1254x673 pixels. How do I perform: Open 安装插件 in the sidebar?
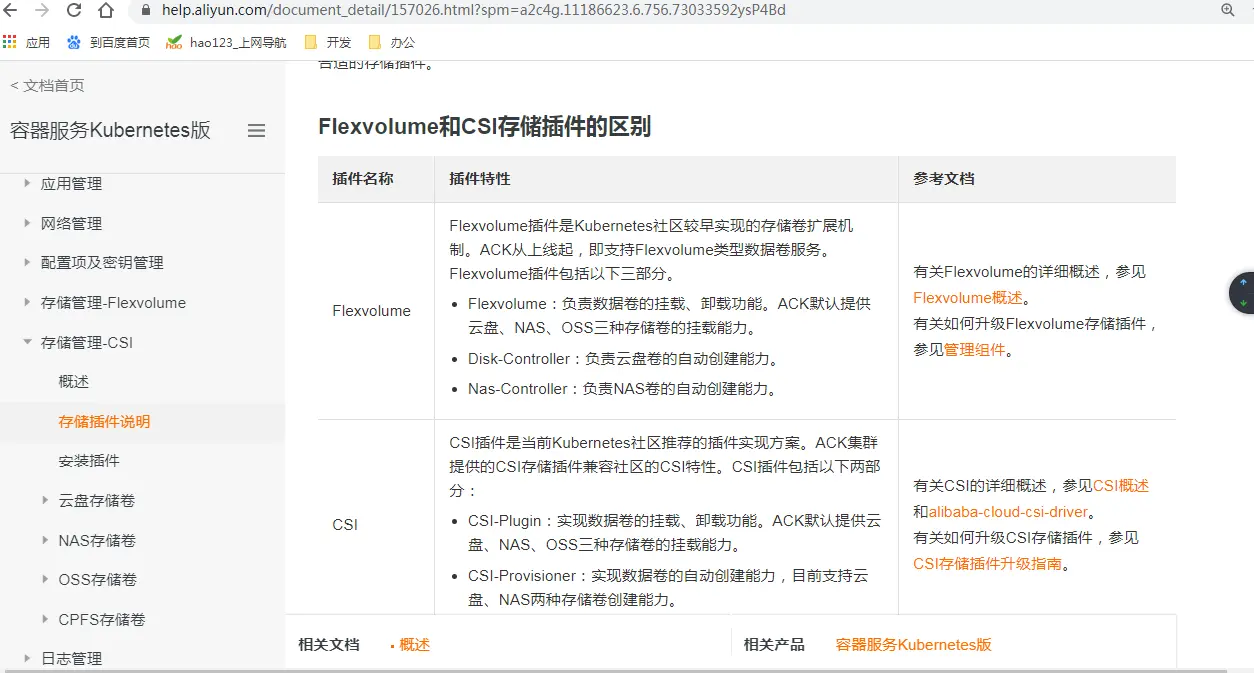(89, 461)
